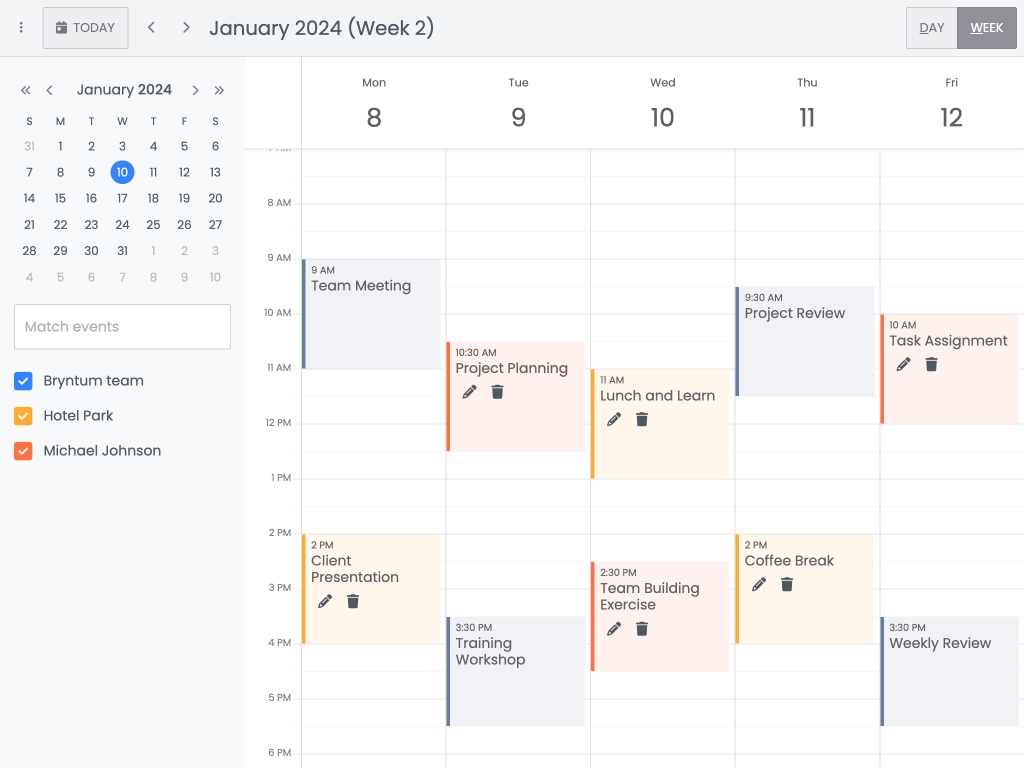Switch to WEEK view
This screenshot has width=1024, height=768.
click(986, 27)
